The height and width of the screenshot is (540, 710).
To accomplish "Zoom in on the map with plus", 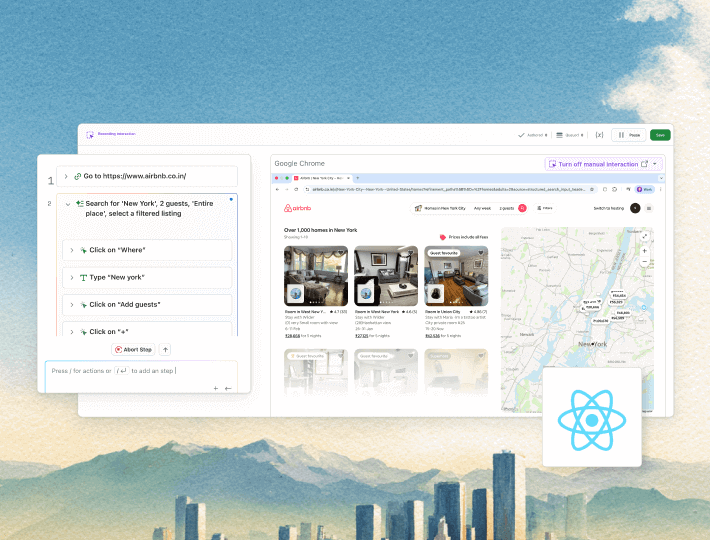I will [645, 251].
